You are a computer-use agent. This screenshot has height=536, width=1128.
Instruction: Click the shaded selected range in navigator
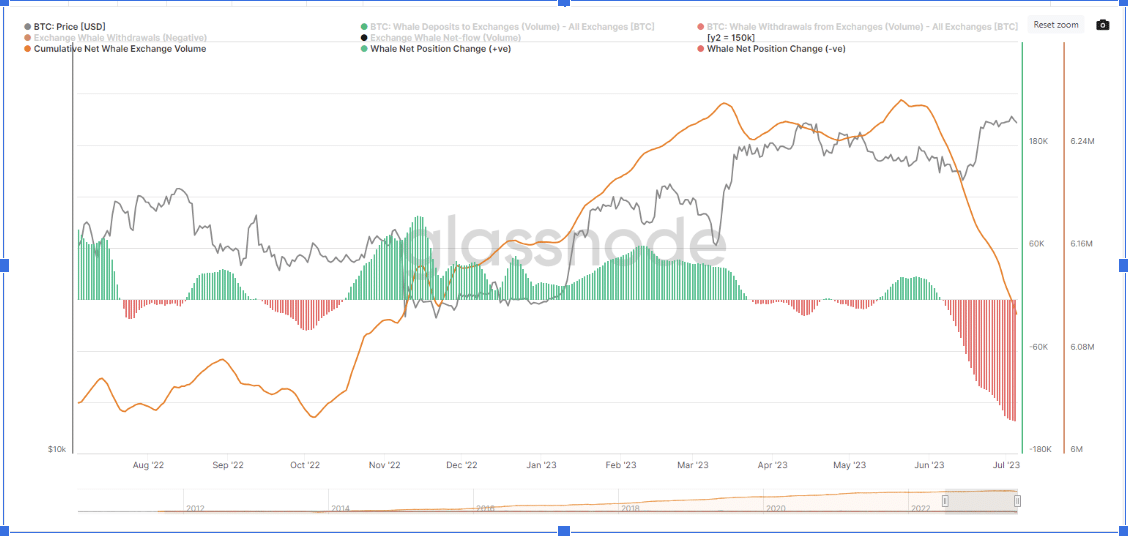[981, 501]
